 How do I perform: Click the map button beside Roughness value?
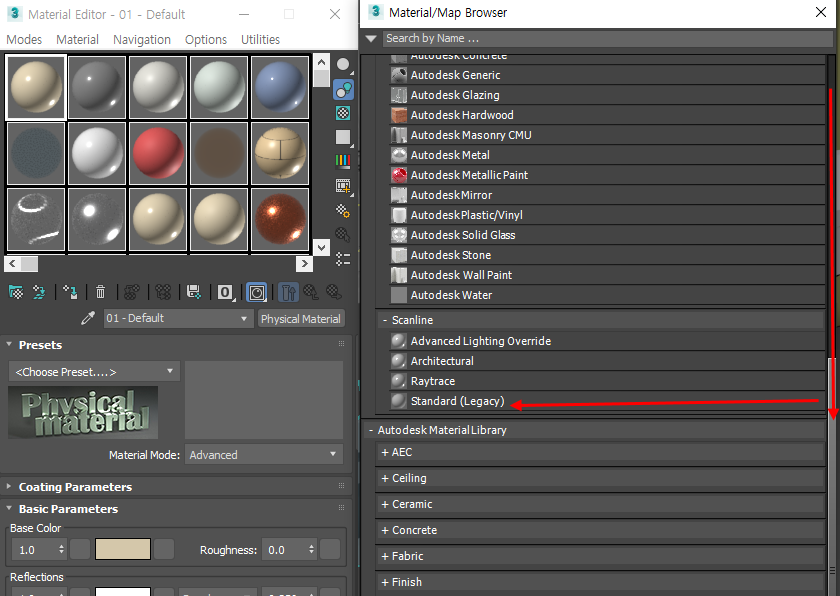click(x=330, y=549)
